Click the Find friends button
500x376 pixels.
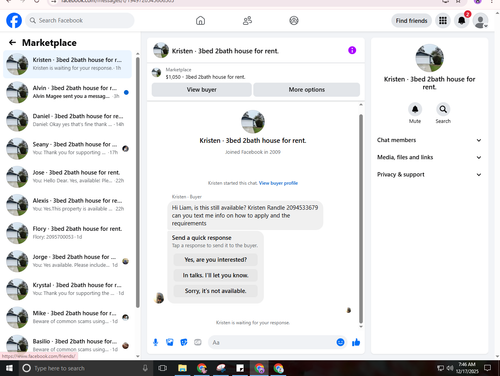pos(411,21)
